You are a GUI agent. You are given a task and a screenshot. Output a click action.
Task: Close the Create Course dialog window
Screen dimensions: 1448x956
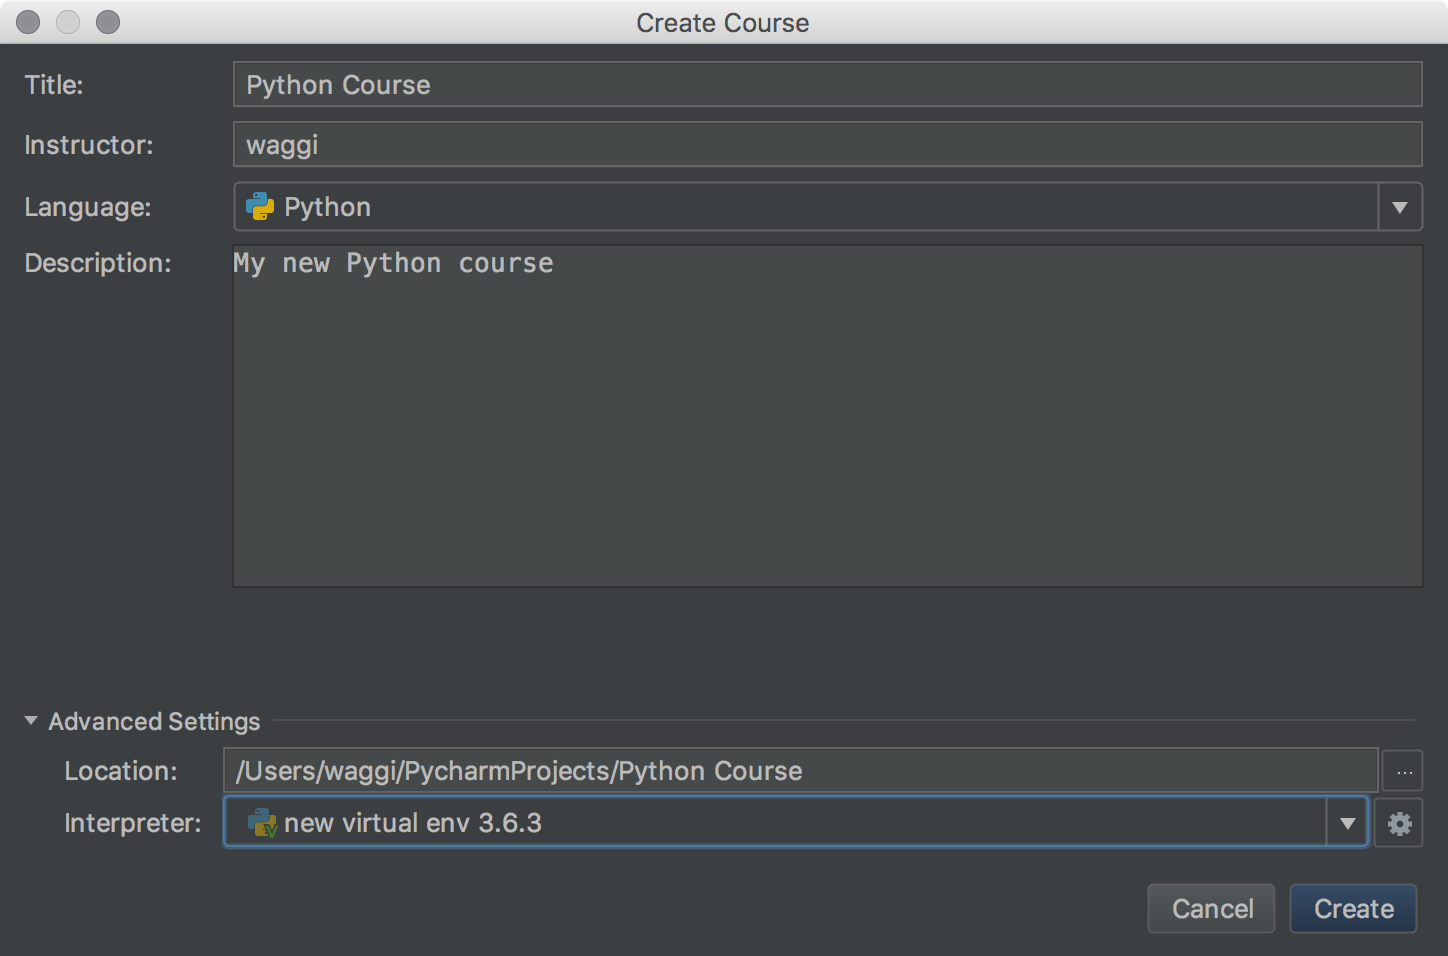(x=28, y=22)
